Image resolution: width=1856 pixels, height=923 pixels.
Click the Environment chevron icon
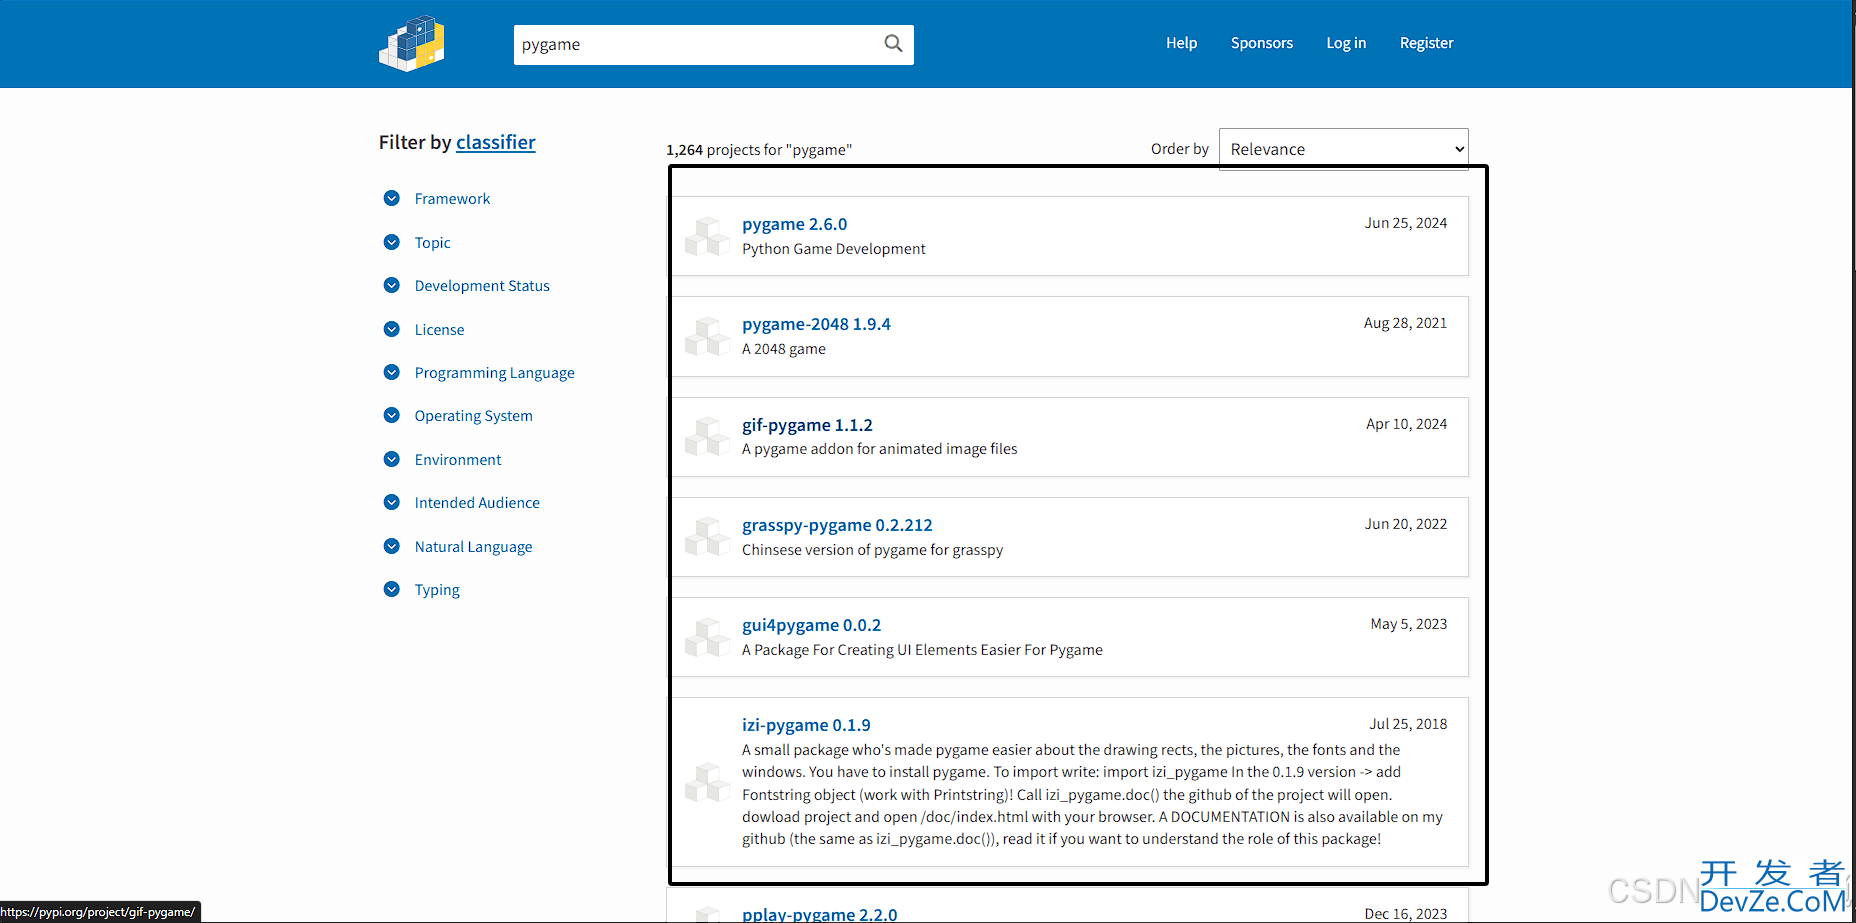[x=392, y=459]
